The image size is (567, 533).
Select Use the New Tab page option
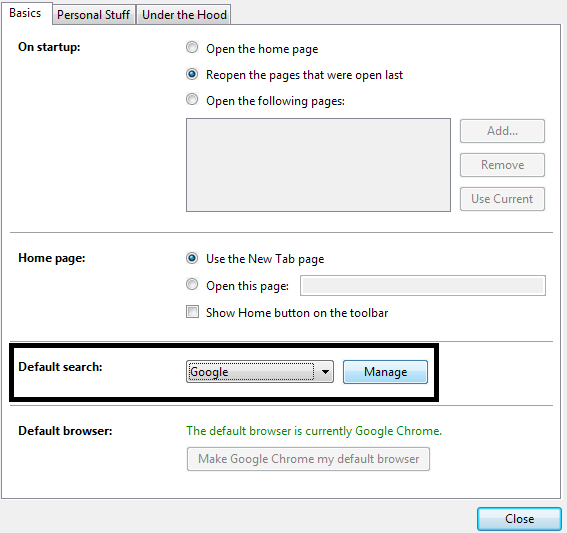pyautogui.click(x=192, y=258)
